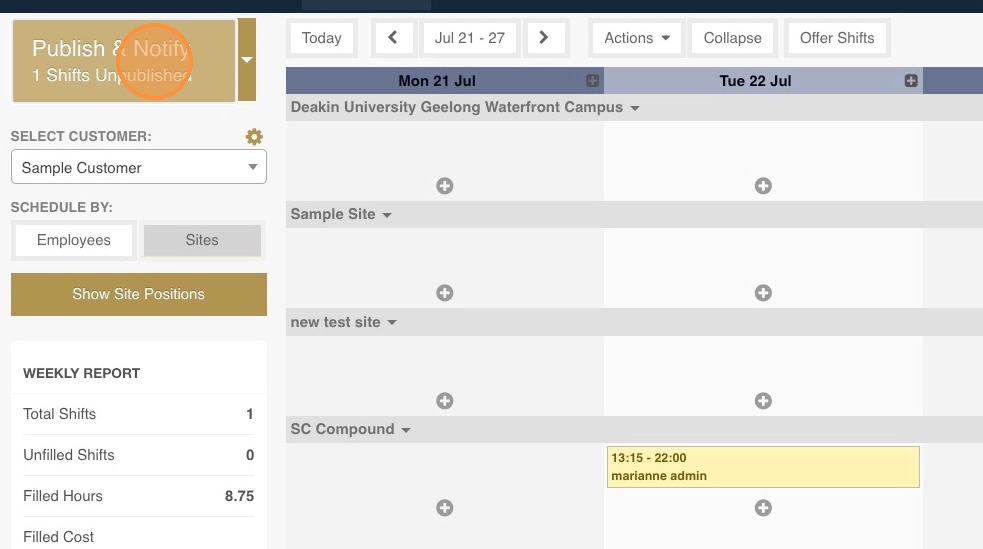Image resolution: width=983 pixels, height=549 pixels.
Task: Add shift for Sample Site on Monday
Action: pyautogui.click(x=444, y=293)
